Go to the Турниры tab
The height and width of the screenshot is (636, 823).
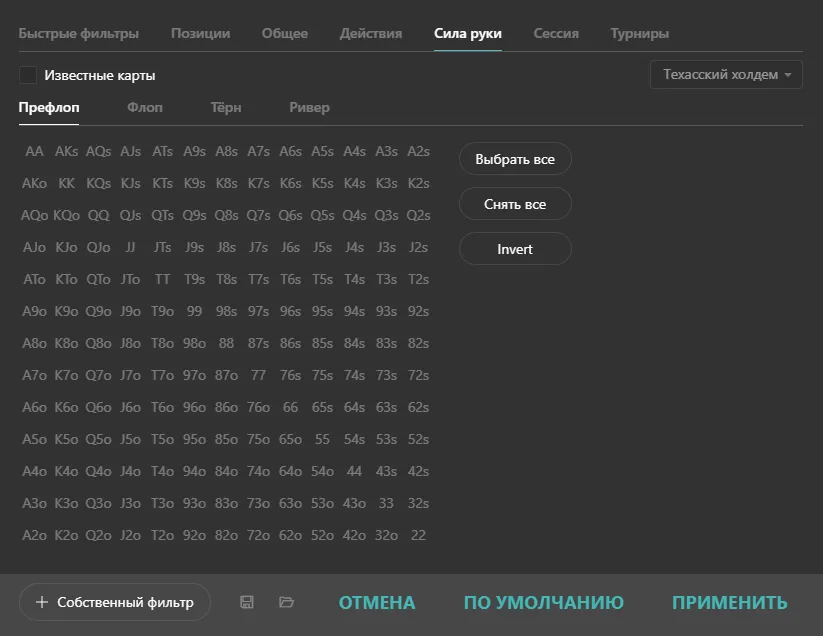[639, 33]
